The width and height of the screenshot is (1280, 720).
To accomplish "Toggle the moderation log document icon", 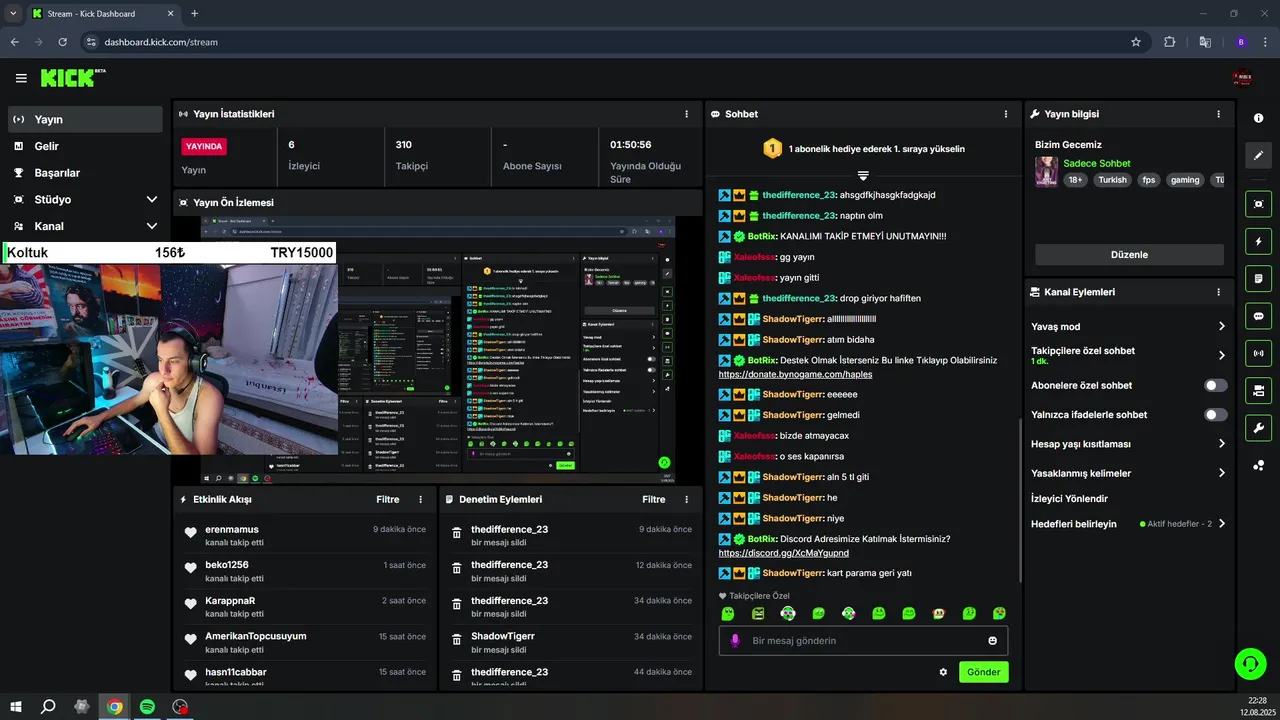I will (1258, 278).
